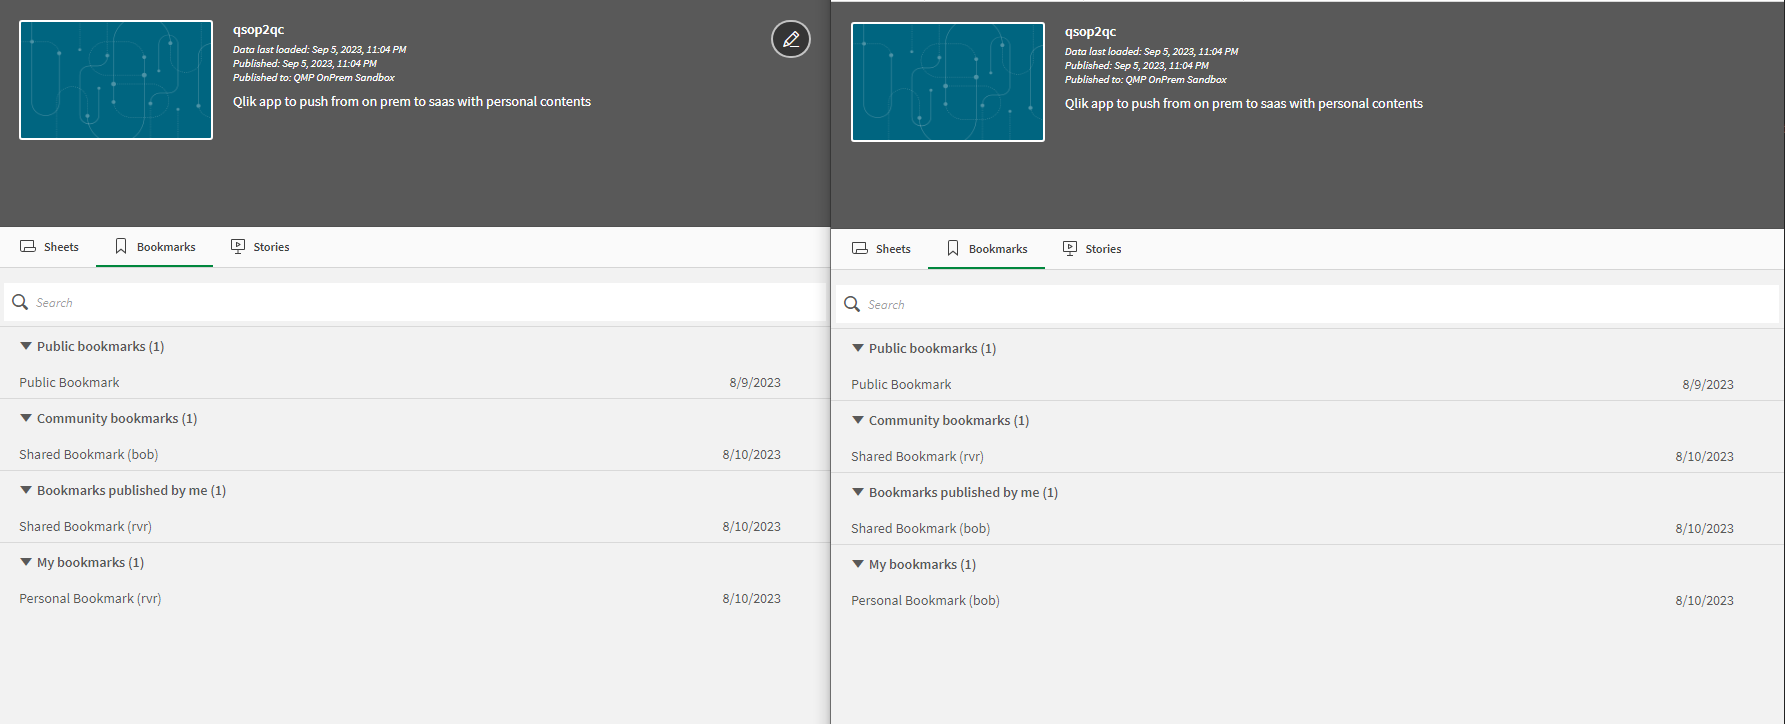Click 'Published to: QMP OnPrem Sandbox' in left window
Viewport: 1785px width, 724px height.
314,77
